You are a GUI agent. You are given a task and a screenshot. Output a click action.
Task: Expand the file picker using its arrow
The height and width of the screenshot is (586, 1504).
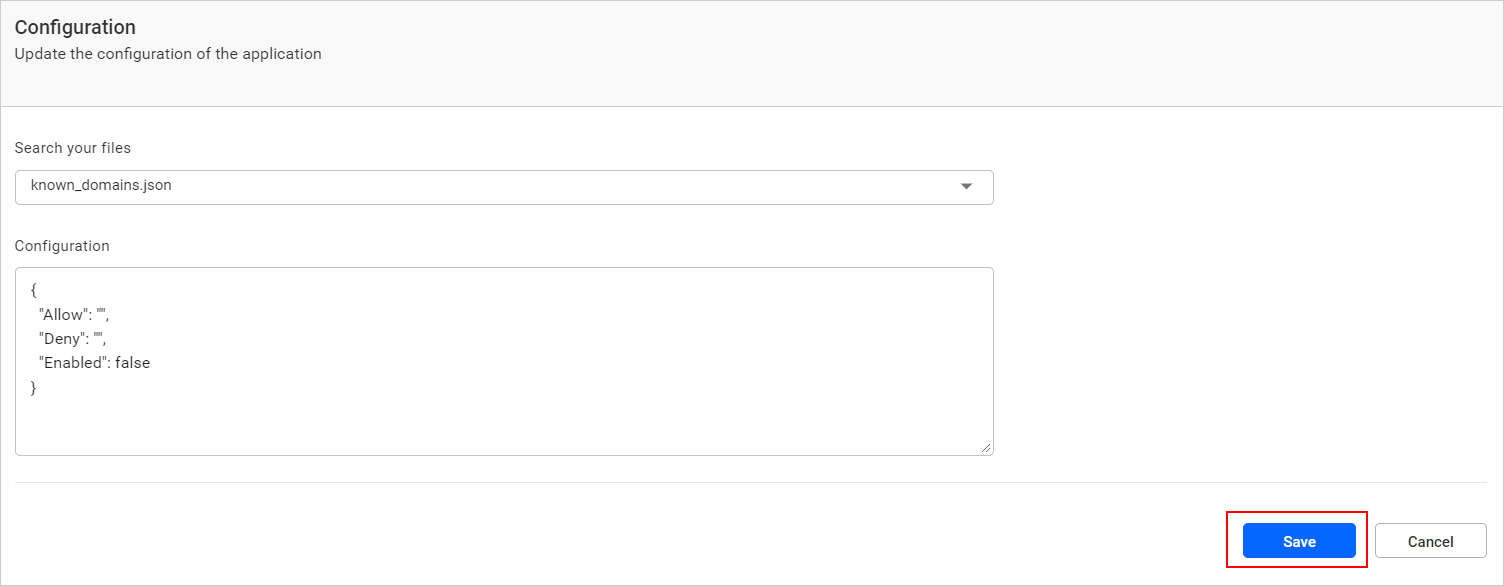coord(966,186)
